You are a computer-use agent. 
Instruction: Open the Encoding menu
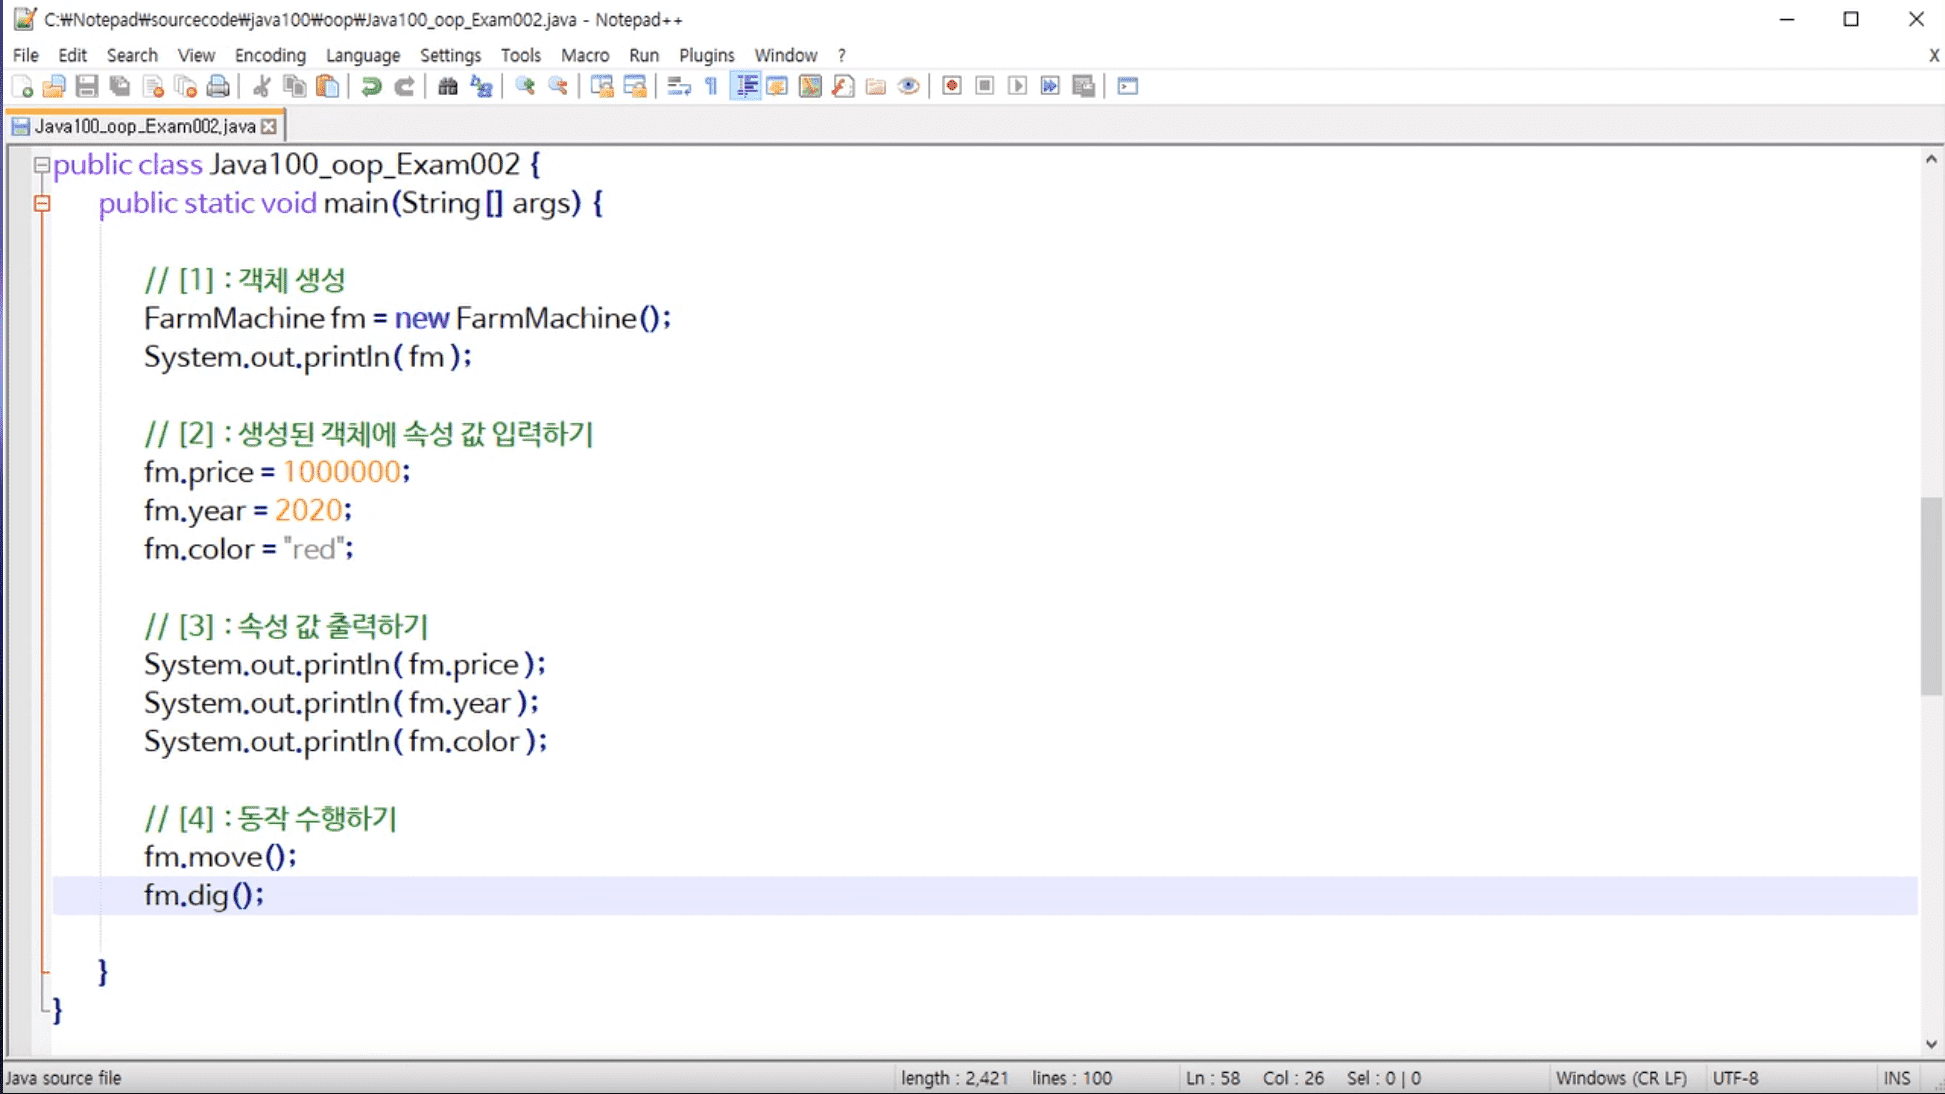click(270, 55)
